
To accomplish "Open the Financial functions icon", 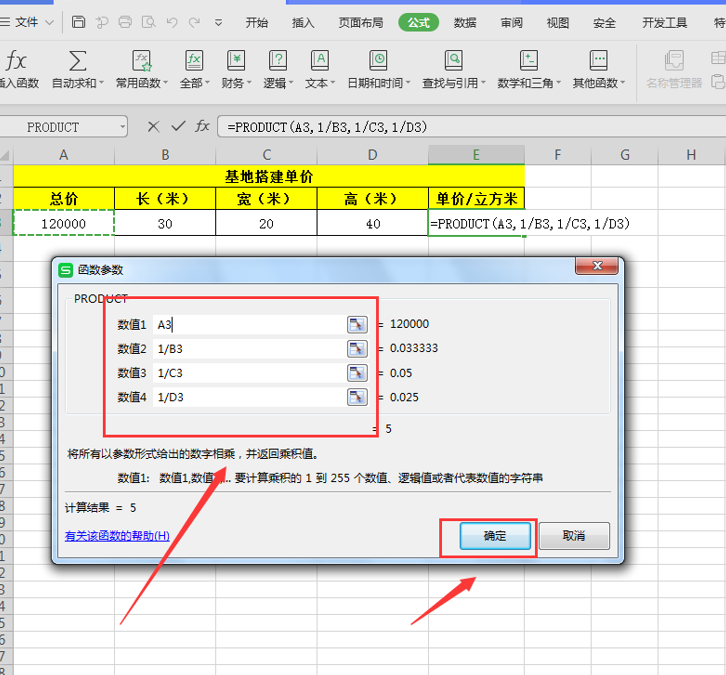I will point(236,61).
